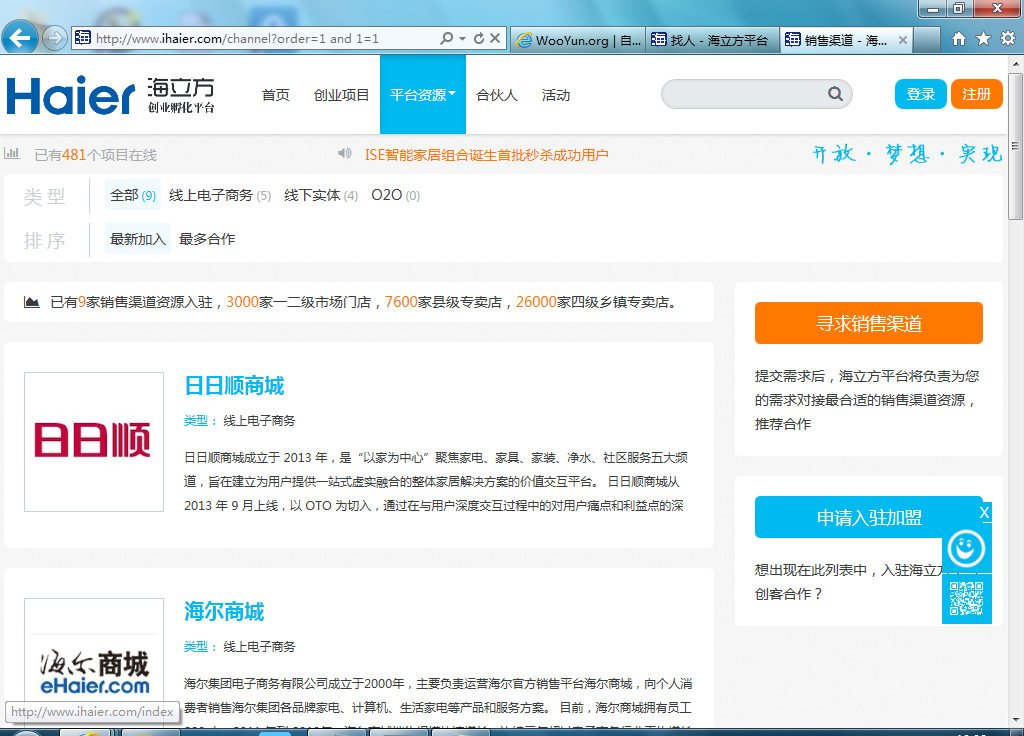1024x736 pixels.
Task: Click the page vertical scrollbar thumb
Action: [x=1015, y=147]
